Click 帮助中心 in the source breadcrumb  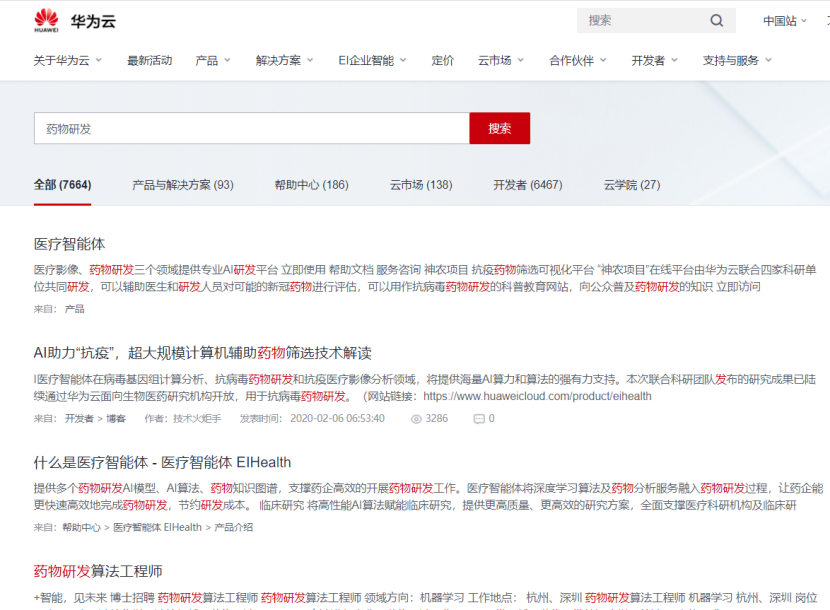pos(82,527)
